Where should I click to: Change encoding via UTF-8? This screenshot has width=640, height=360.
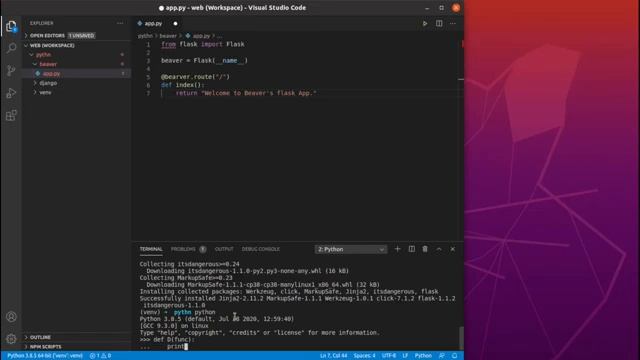[x=389, y=356]
